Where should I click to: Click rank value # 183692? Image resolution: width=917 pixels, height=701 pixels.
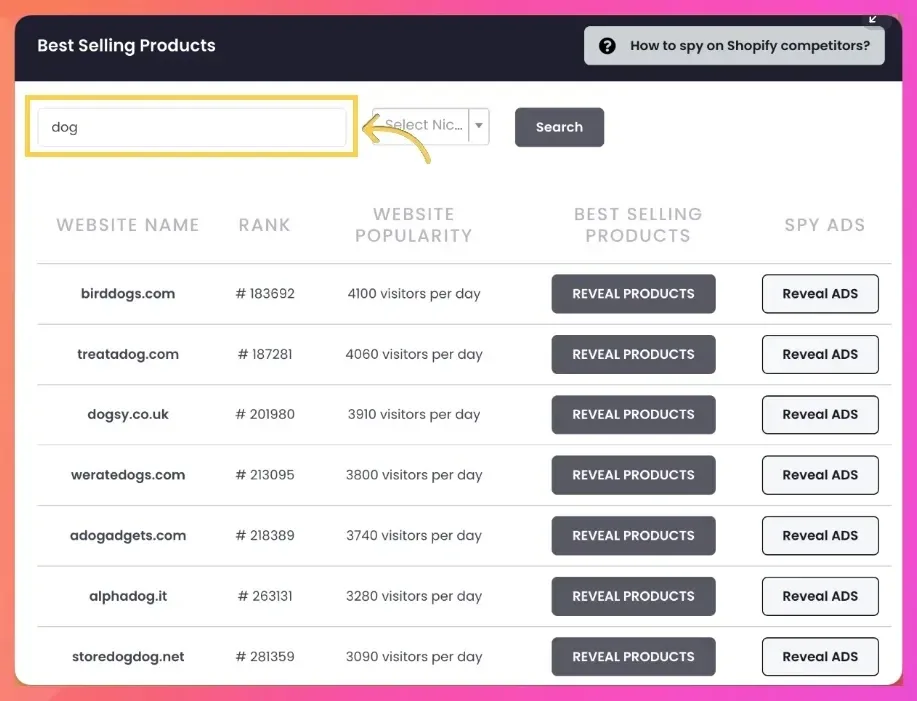(x=265, y=293)
